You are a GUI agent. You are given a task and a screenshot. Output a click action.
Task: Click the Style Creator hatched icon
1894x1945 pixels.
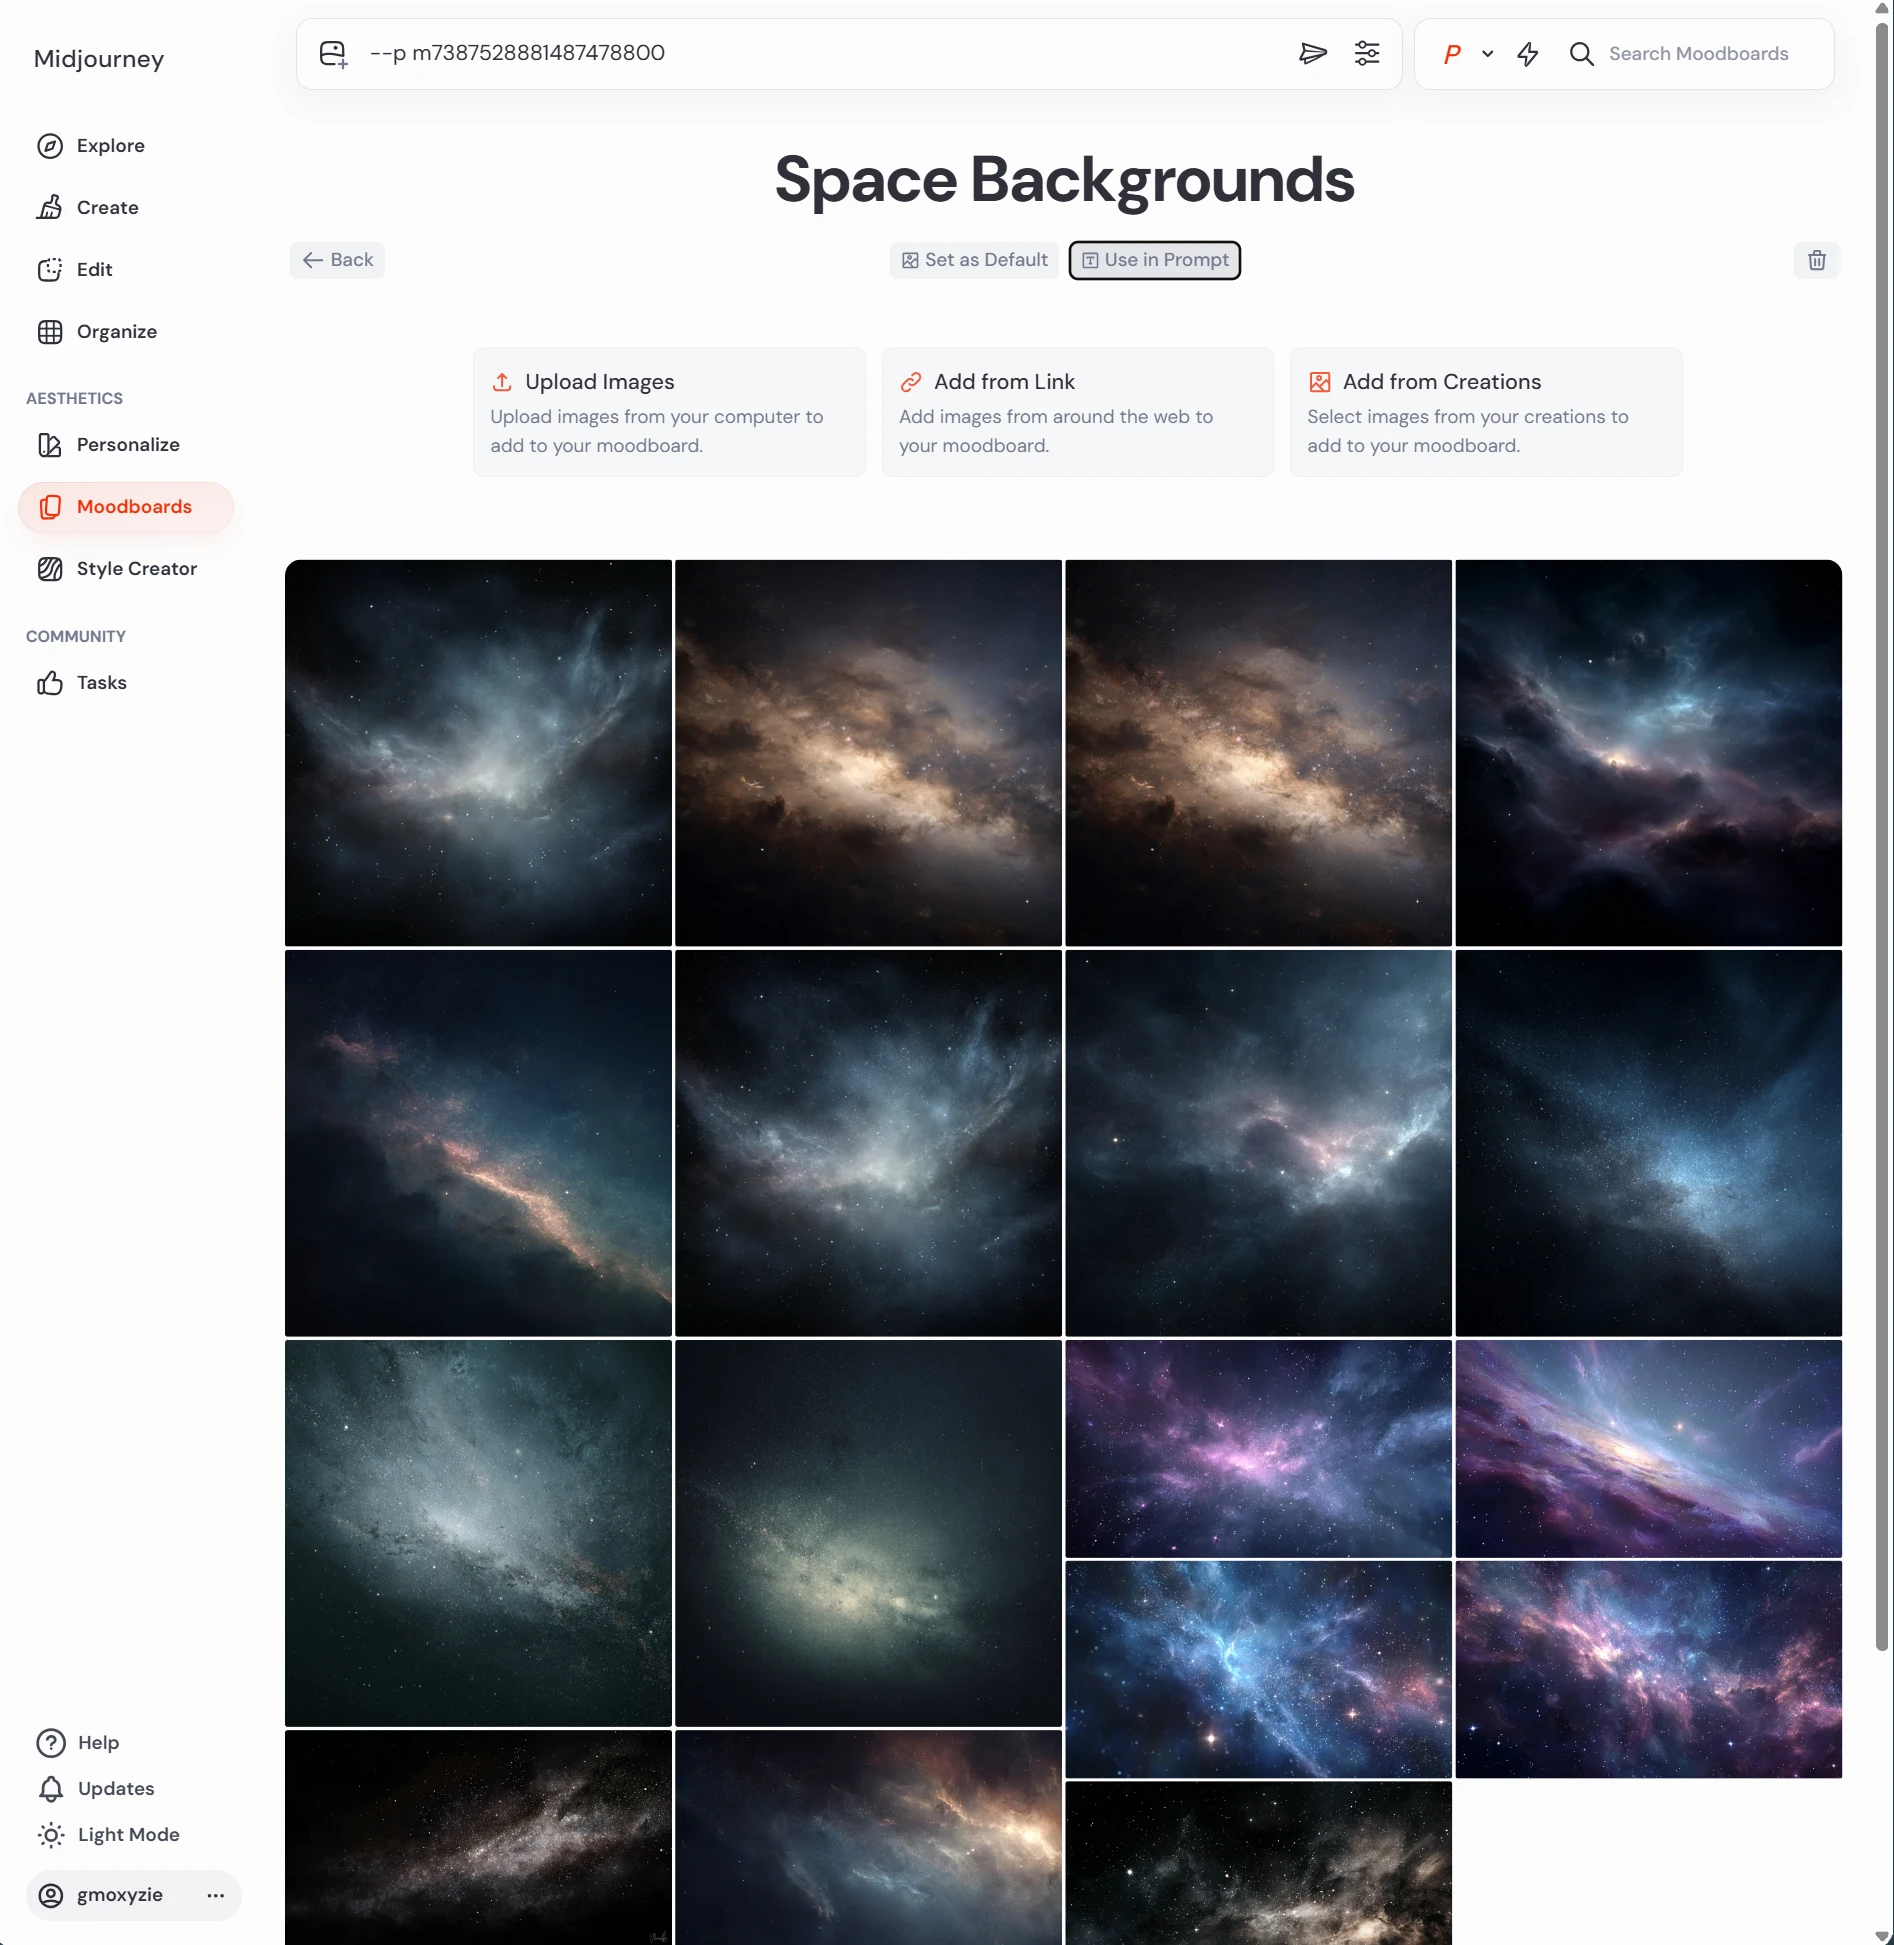click(x=50, y=569)
